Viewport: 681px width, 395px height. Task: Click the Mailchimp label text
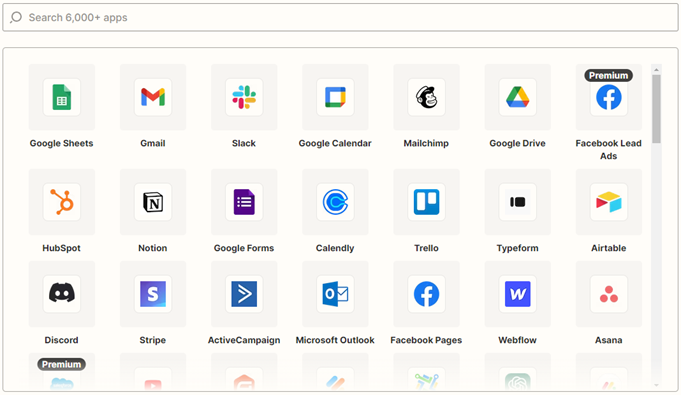coord(426,143)
